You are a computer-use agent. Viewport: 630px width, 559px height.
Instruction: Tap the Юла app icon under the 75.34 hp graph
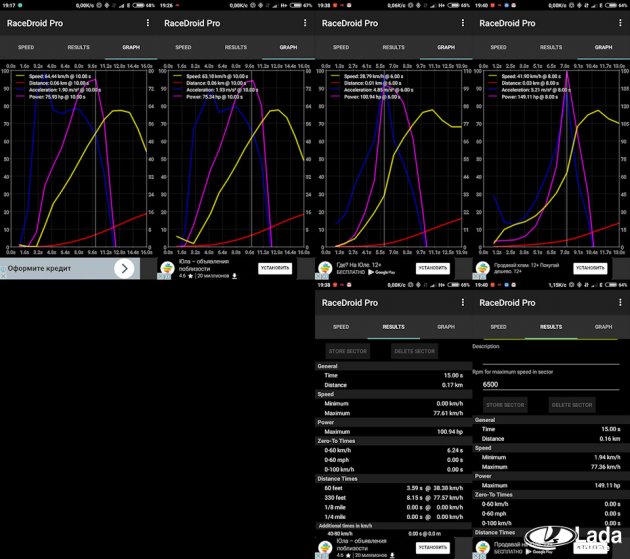point(167,269)
